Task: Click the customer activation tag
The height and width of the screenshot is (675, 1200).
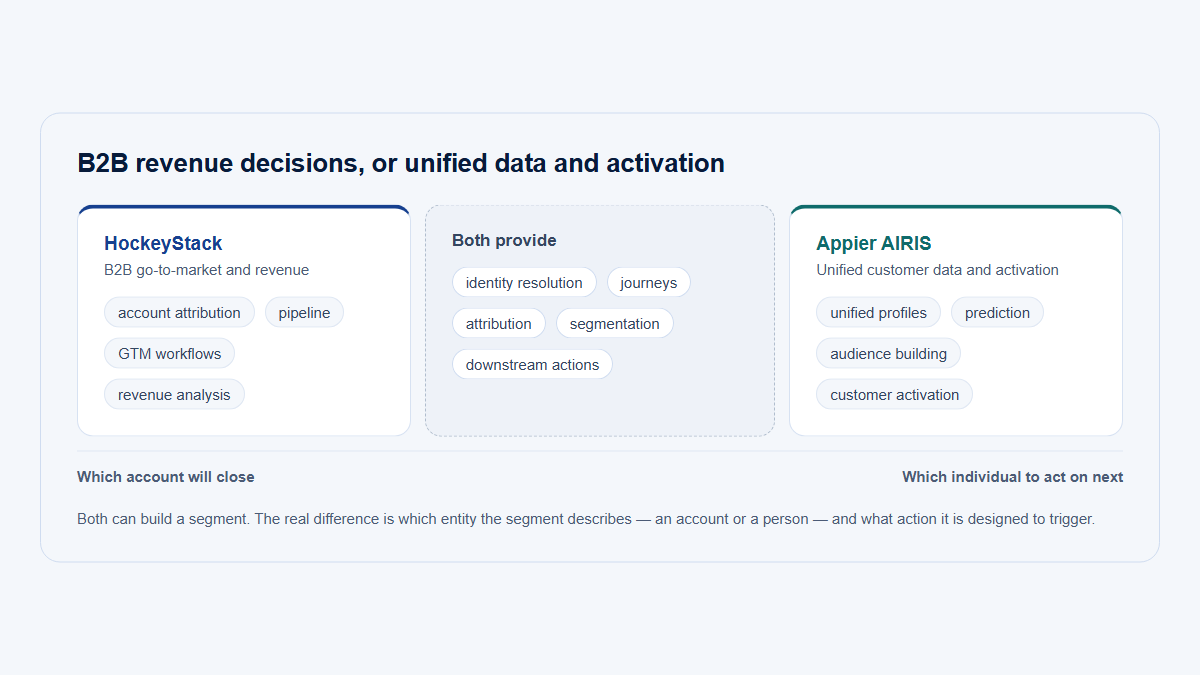Action: click(x=894, y=395)
